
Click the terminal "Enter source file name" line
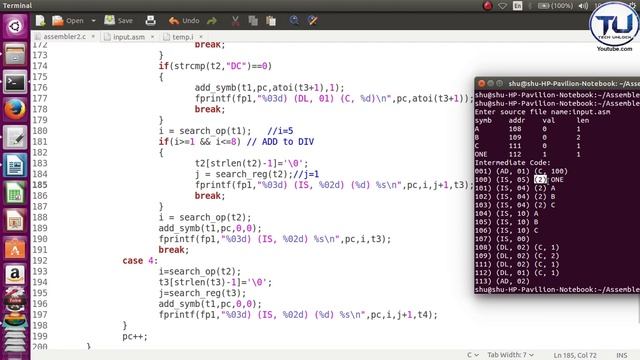coord(542,112)
